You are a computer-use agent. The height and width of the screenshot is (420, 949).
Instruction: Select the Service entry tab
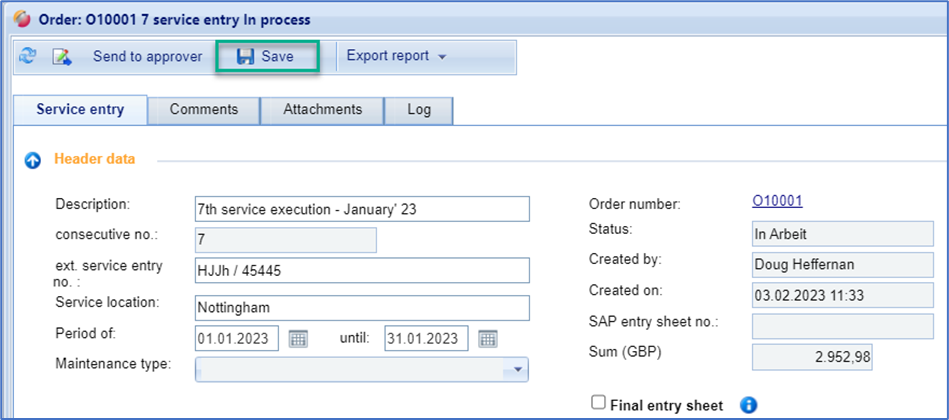tap(80, 110)
